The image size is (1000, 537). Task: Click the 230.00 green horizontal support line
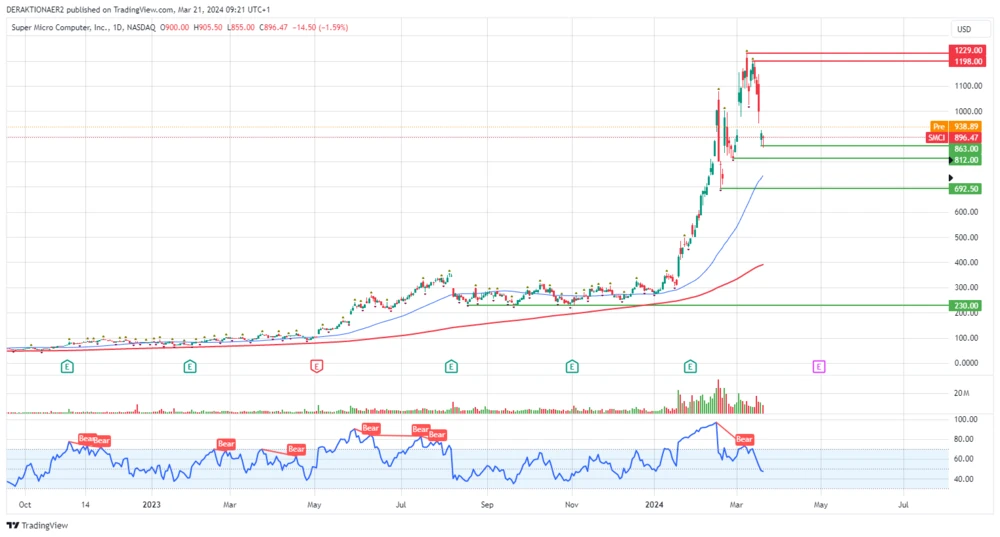pyautogui.click(x=708, y=305)
